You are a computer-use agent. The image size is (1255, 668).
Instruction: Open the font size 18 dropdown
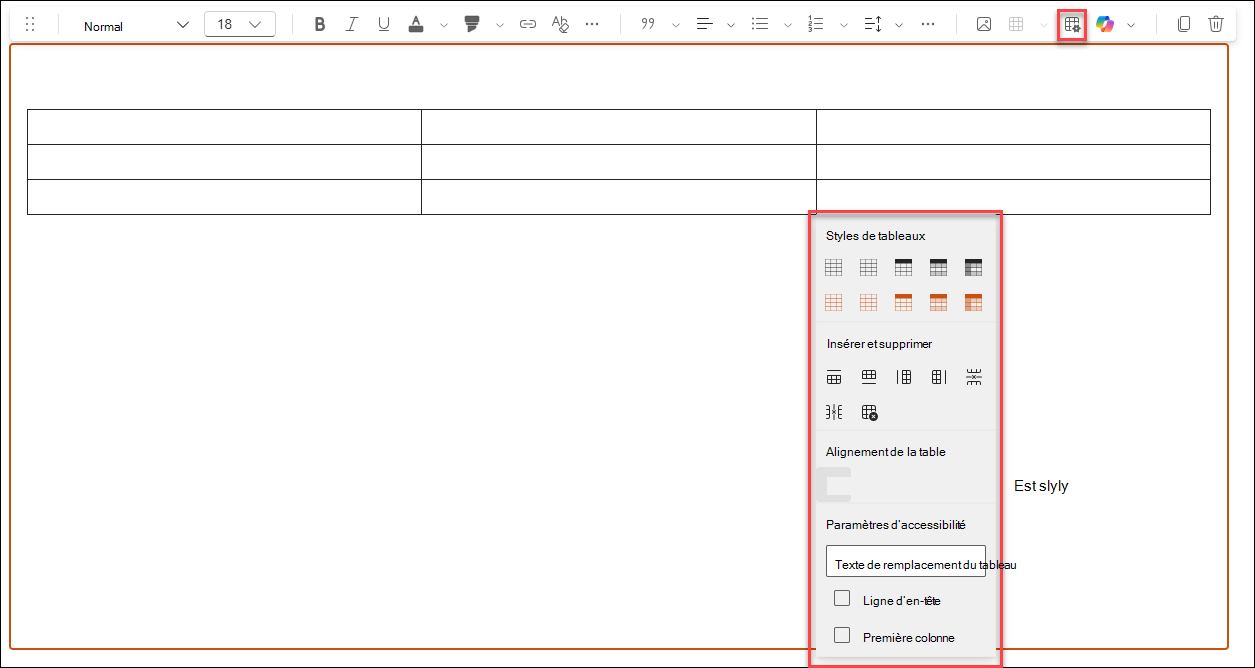(240, 25)
